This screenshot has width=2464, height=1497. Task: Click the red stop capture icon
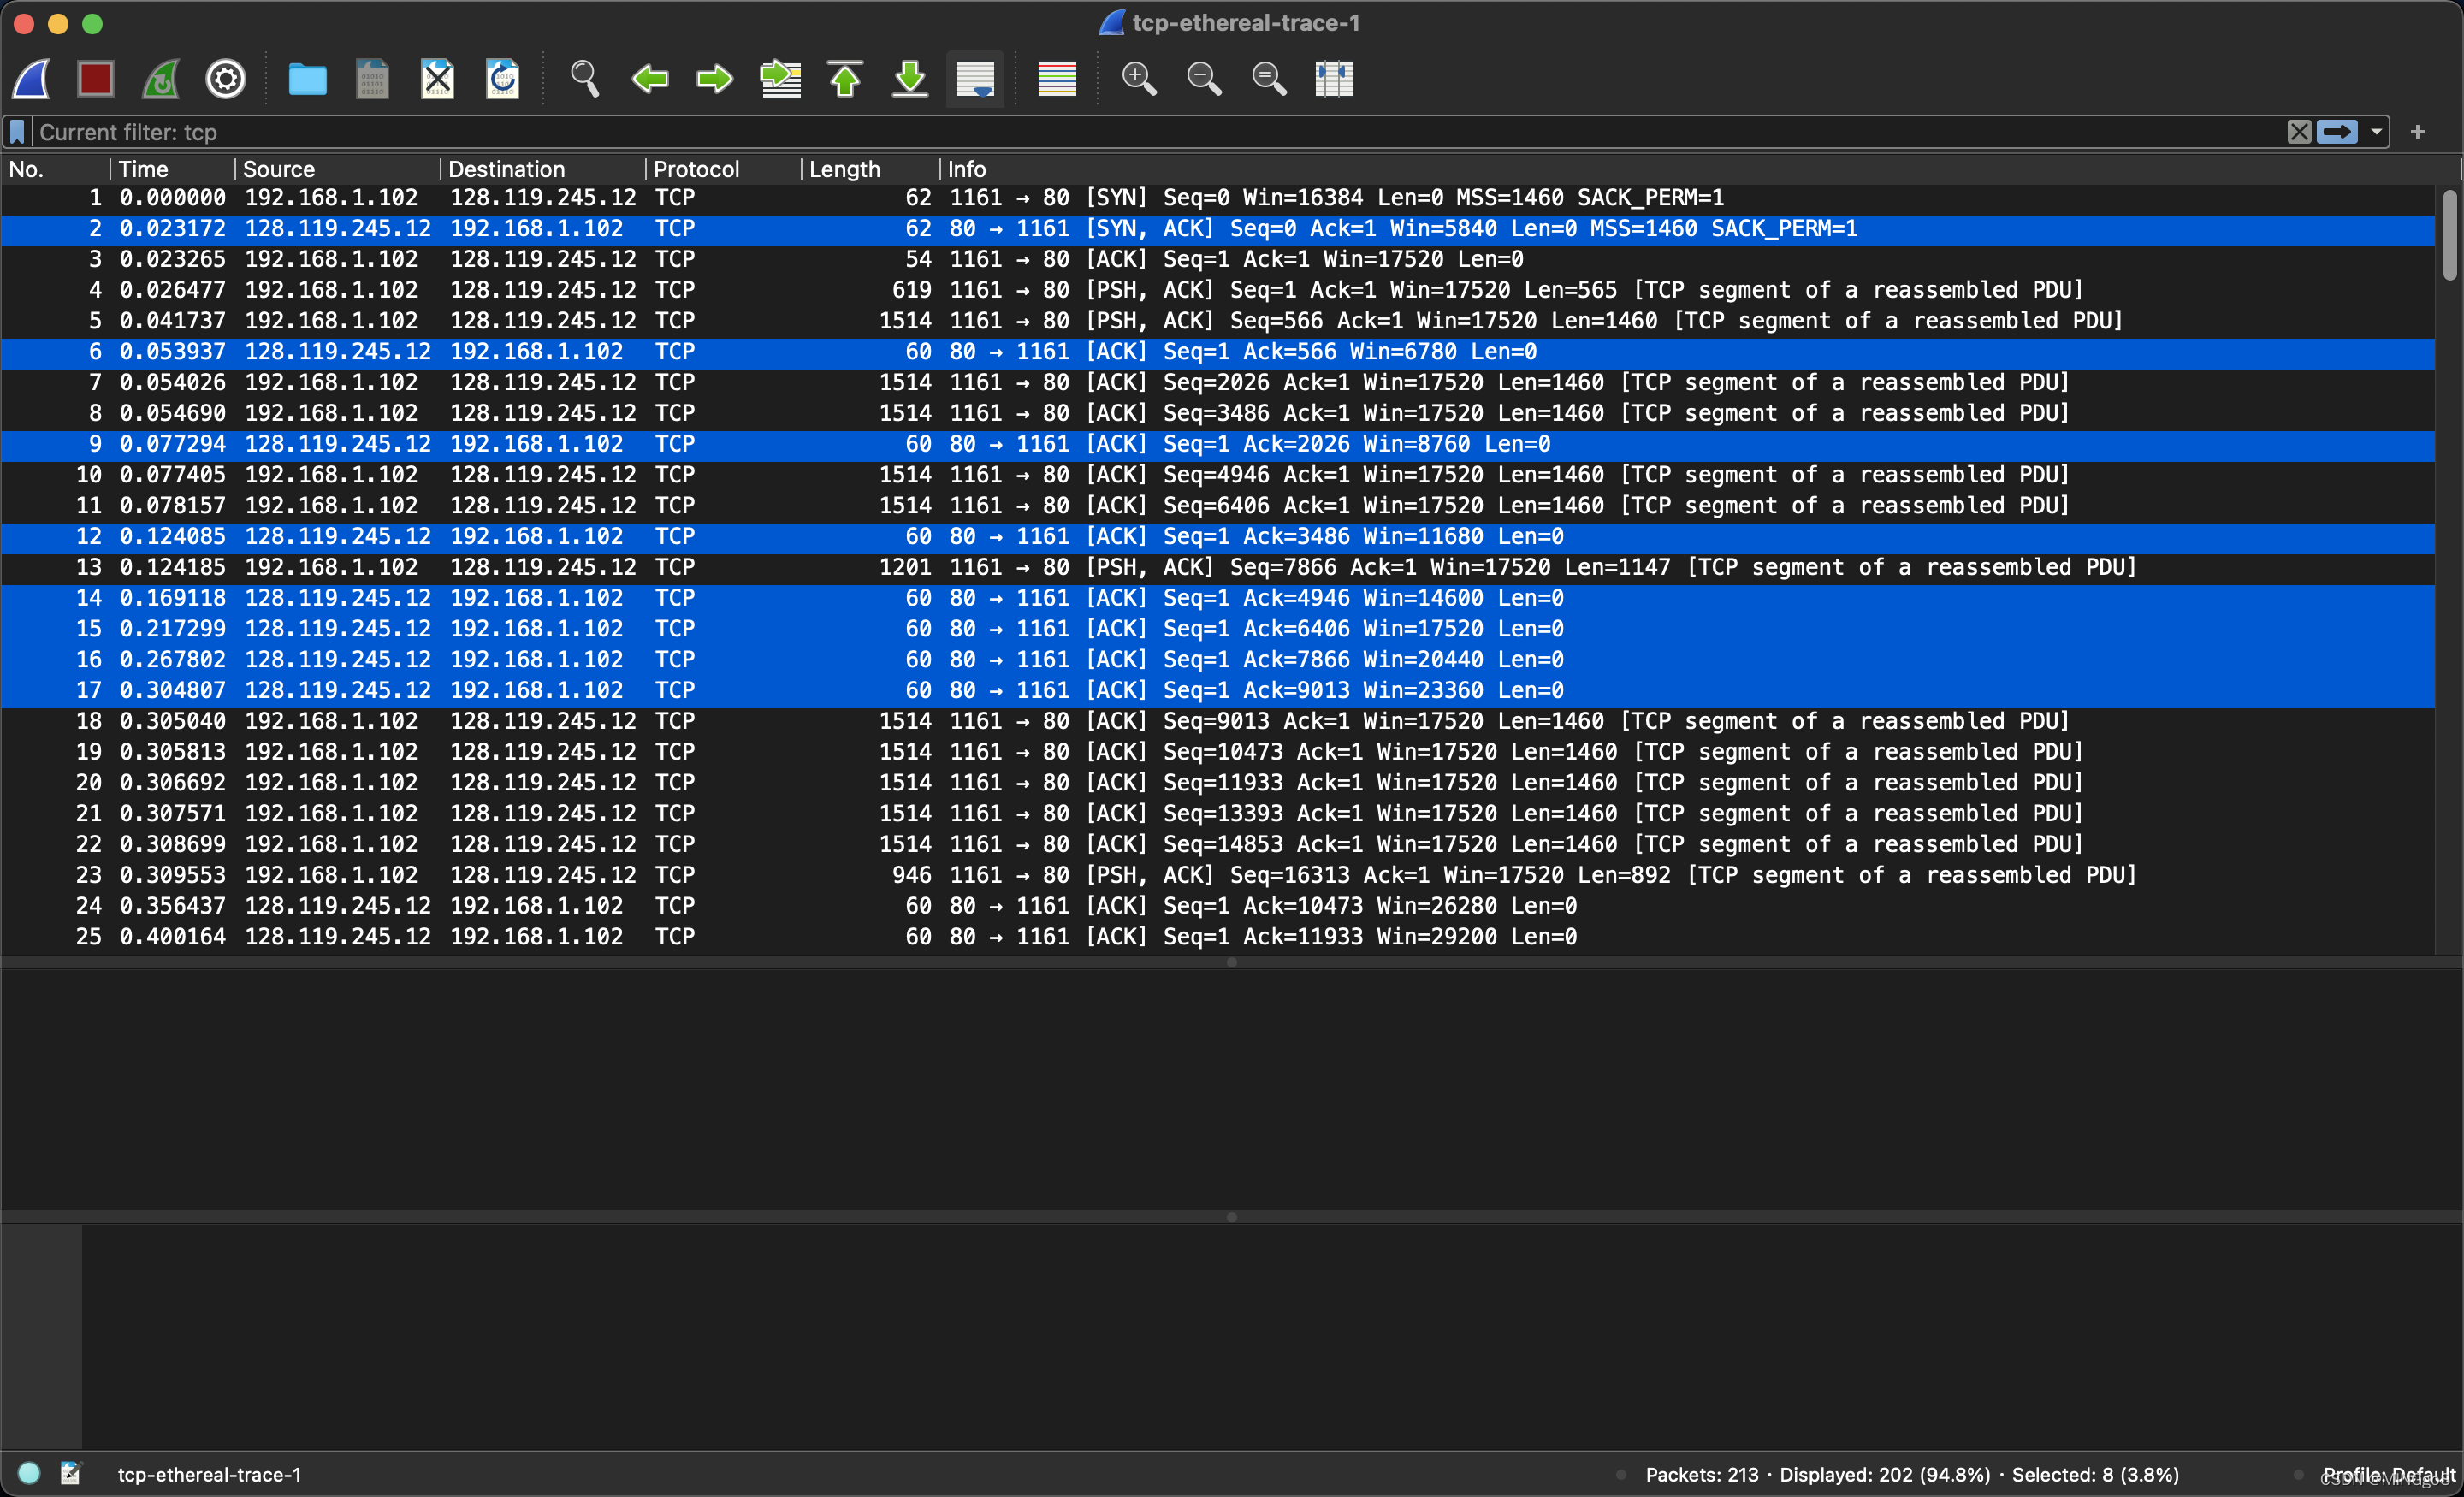[96, 78]
